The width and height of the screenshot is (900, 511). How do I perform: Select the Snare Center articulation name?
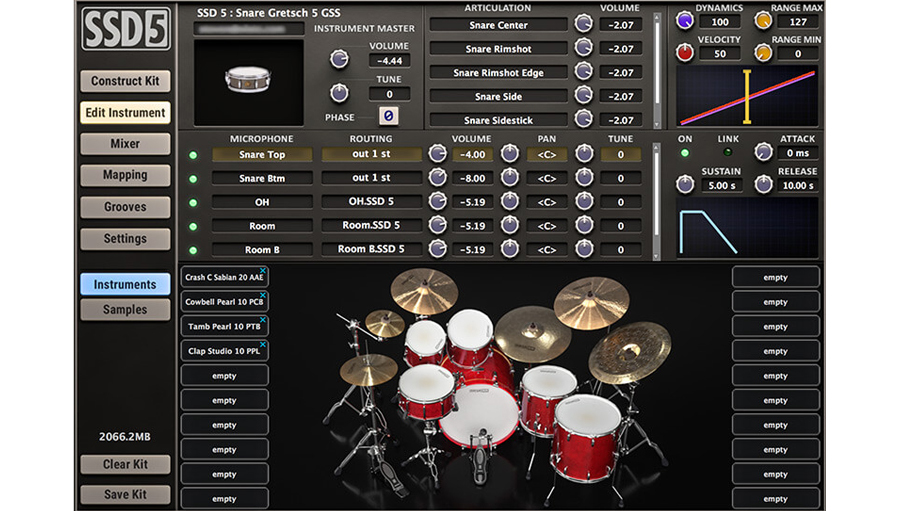pos(498,25)
